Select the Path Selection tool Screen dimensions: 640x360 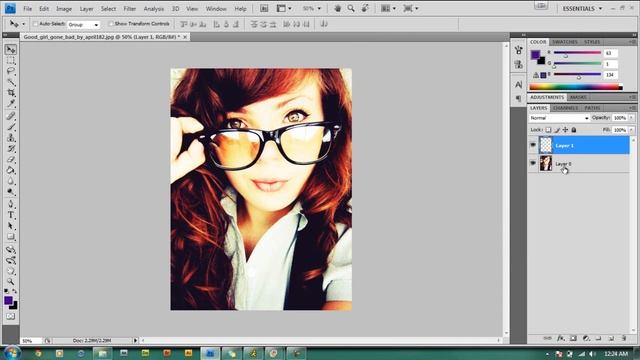[x=11, y=226]
